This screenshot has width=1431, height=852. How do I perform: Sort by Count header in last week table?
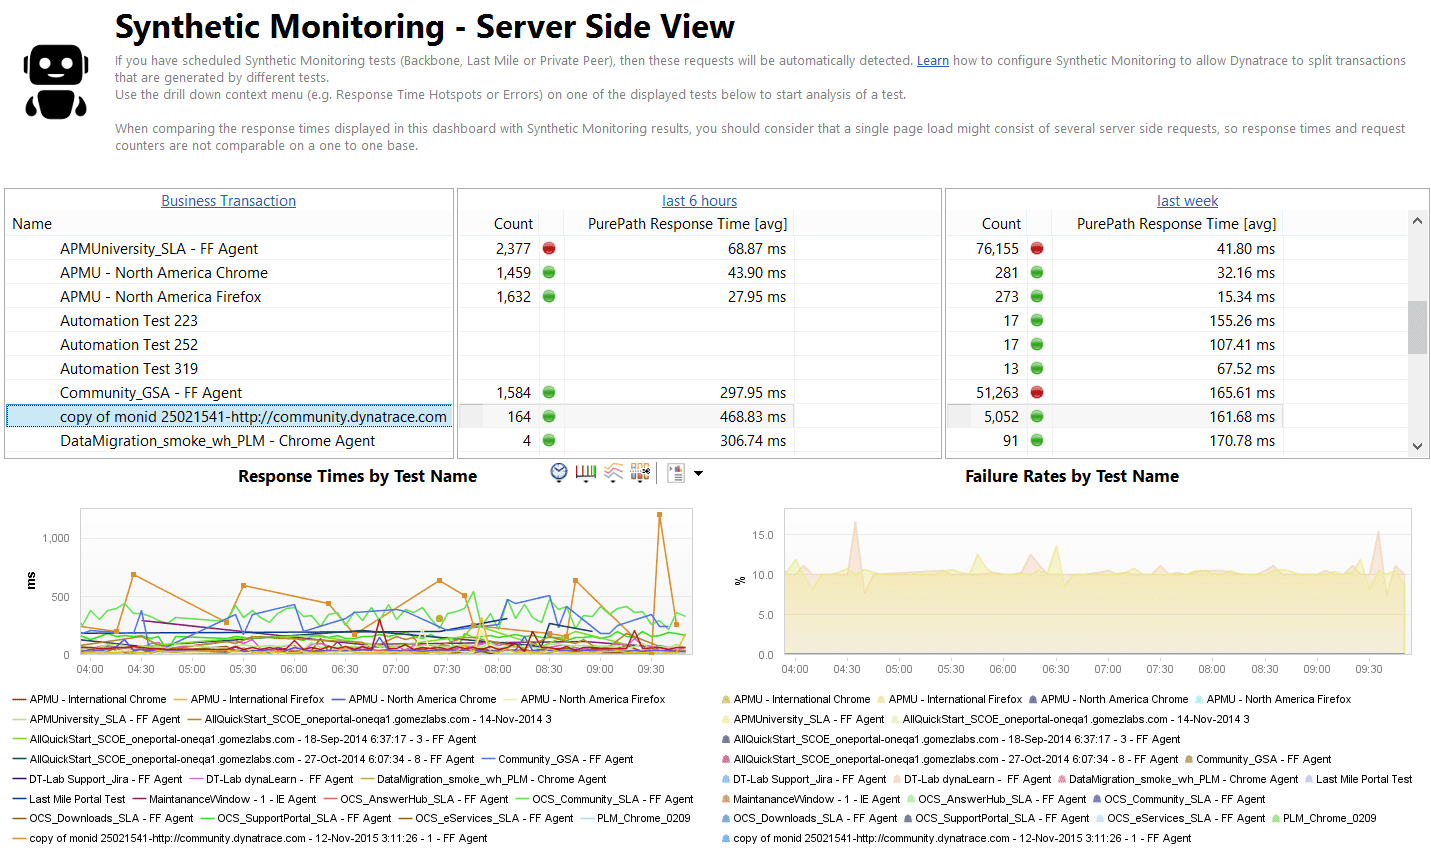tap(1001, 224)
